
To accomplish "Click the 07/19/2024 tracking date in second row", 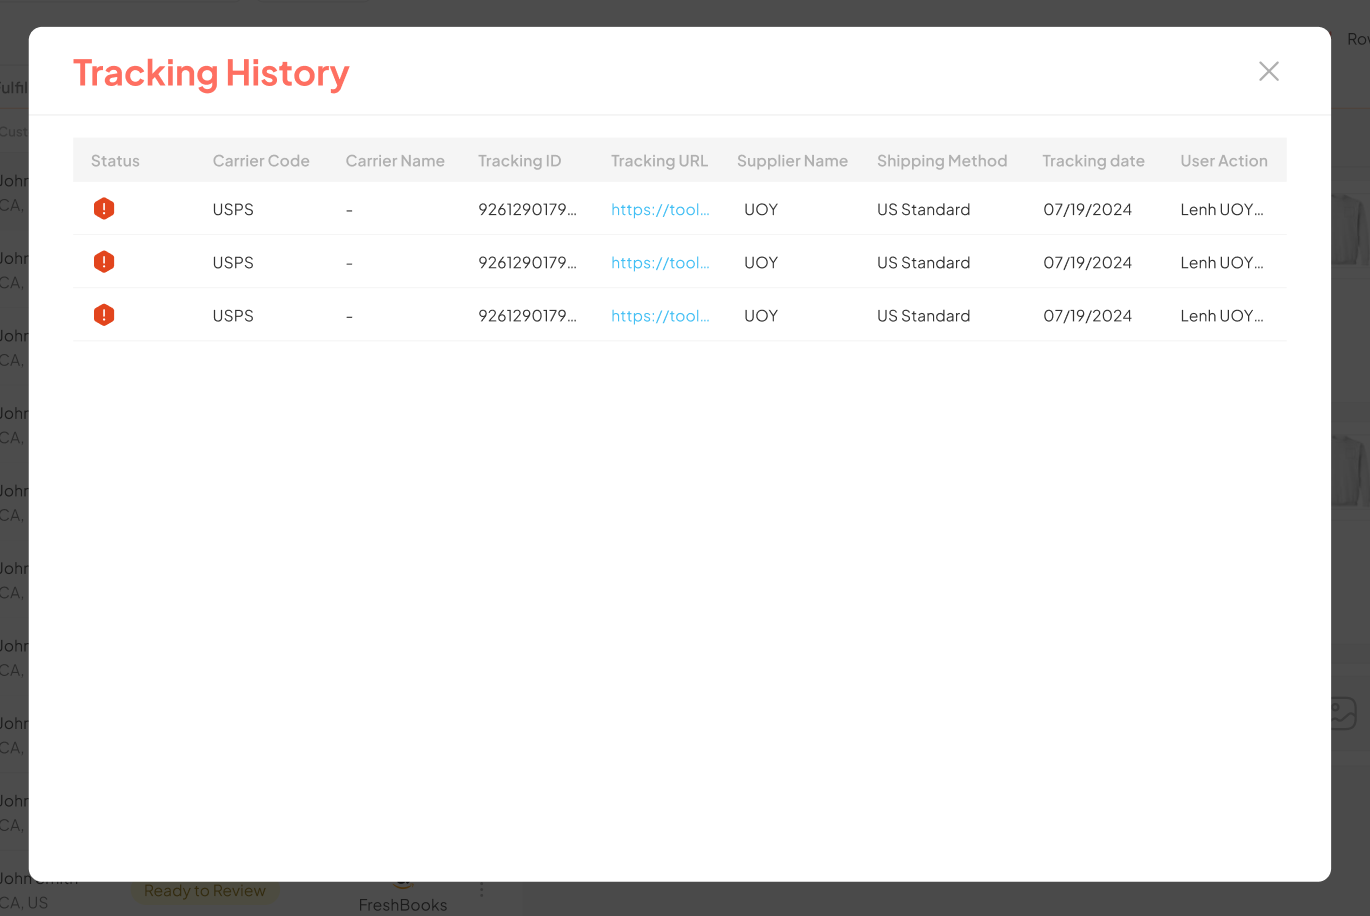I will pyautogui.click(x=1087, y=263).
